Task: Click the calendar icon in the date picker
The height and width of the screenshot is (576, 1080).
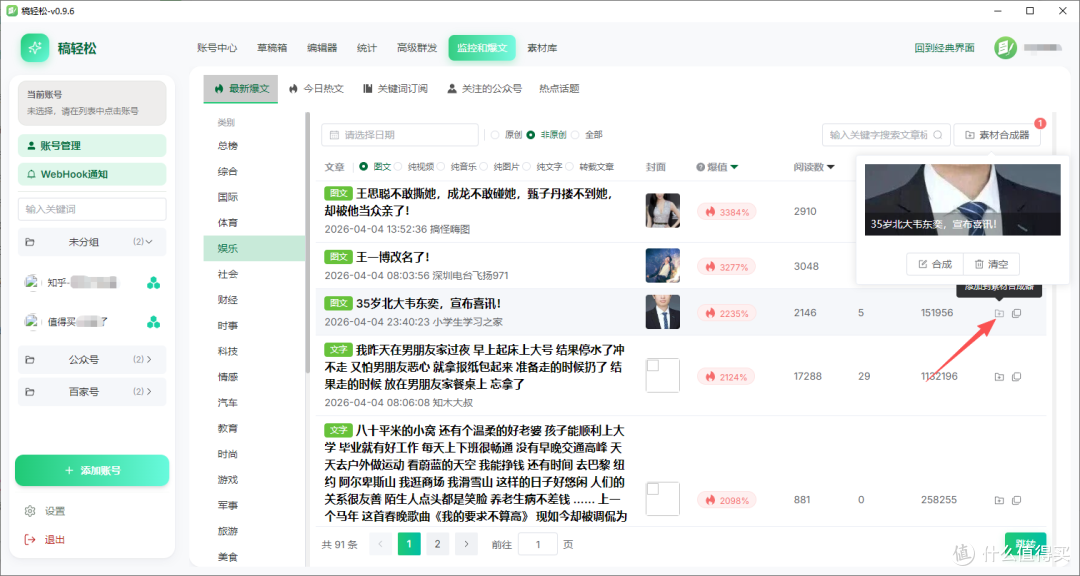Action: pyautogui.click(x=335, y=135)
